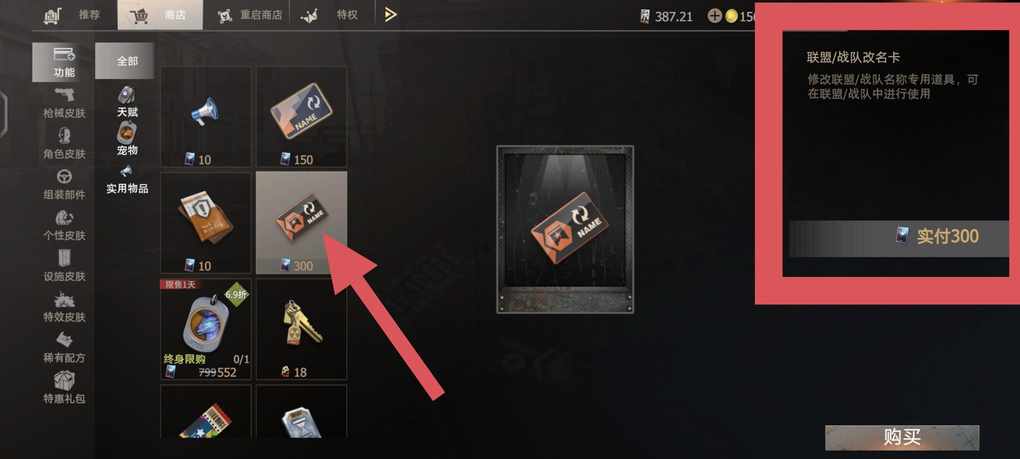The width and height of the screenshot is (1020, 459).
Task: Select the 特惠礼包 gift box category
Action: click(64, 389)
